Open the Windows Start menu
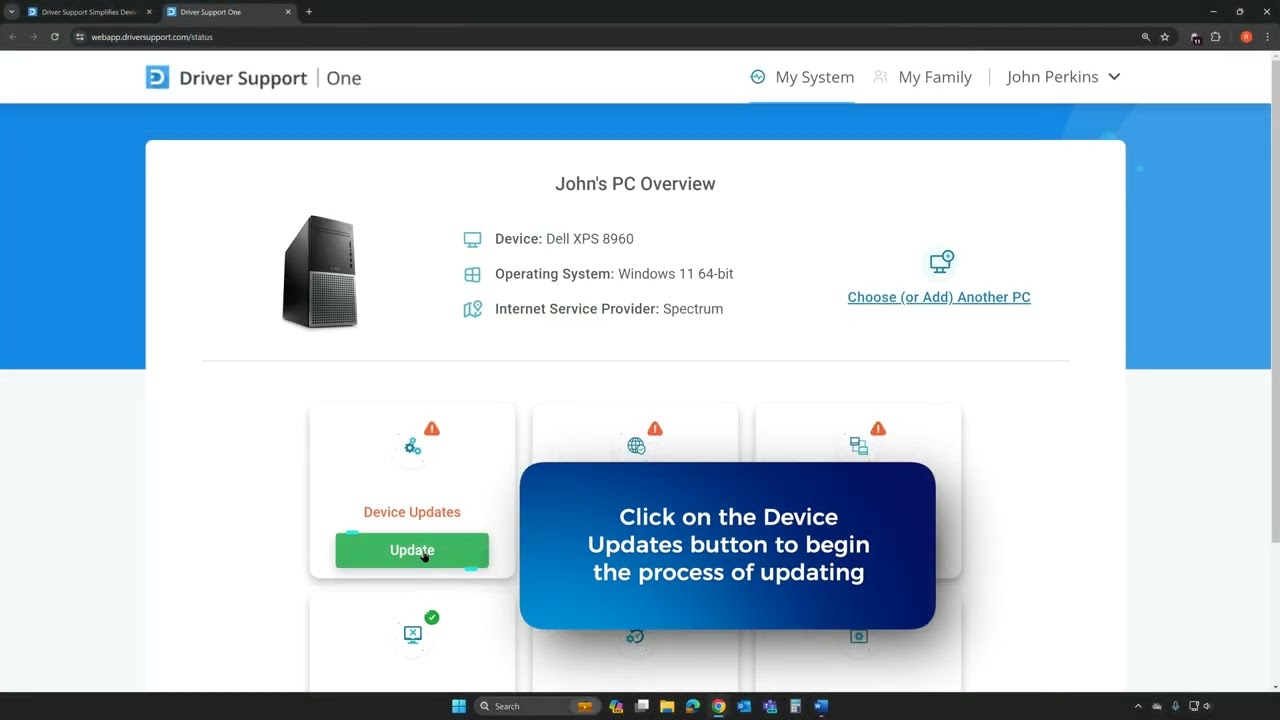The image size is (1280, 720). coord(458,706)
